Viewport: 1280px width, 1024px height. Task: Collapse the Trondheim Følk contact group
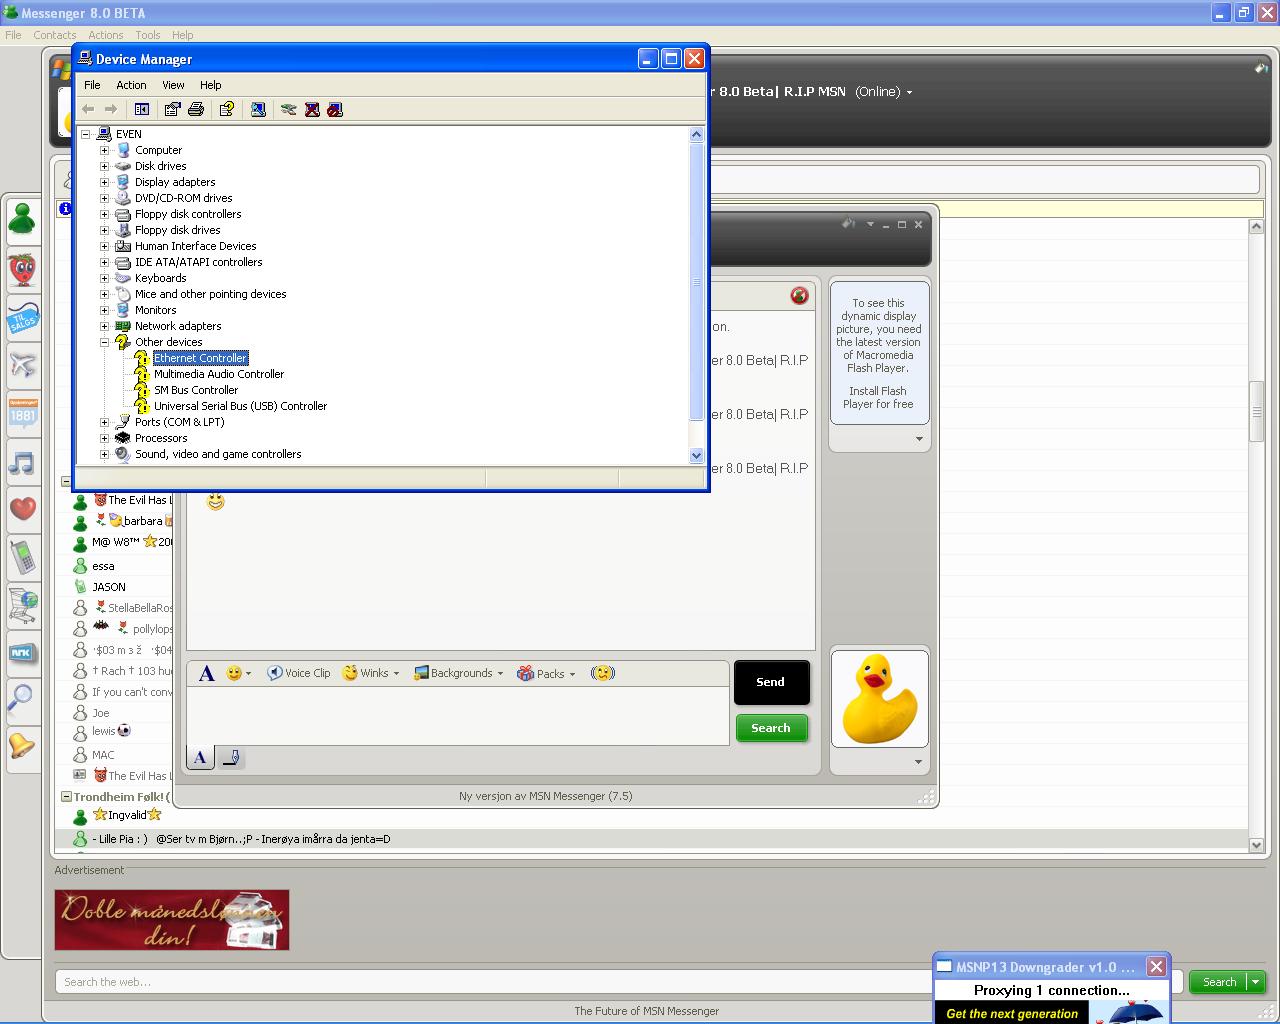point(66,797)
